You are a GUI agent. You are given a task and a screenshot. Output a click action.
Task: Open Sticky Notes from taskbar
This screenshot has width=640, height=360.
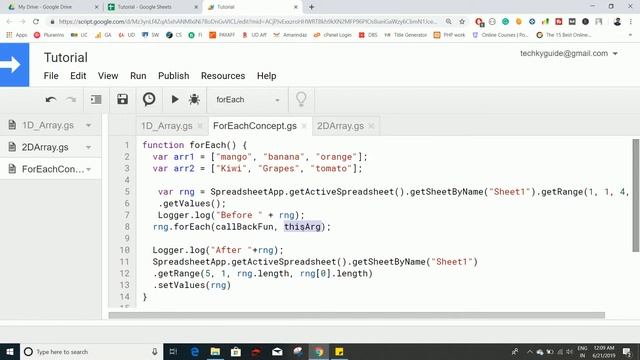click(x=339, y=352)
